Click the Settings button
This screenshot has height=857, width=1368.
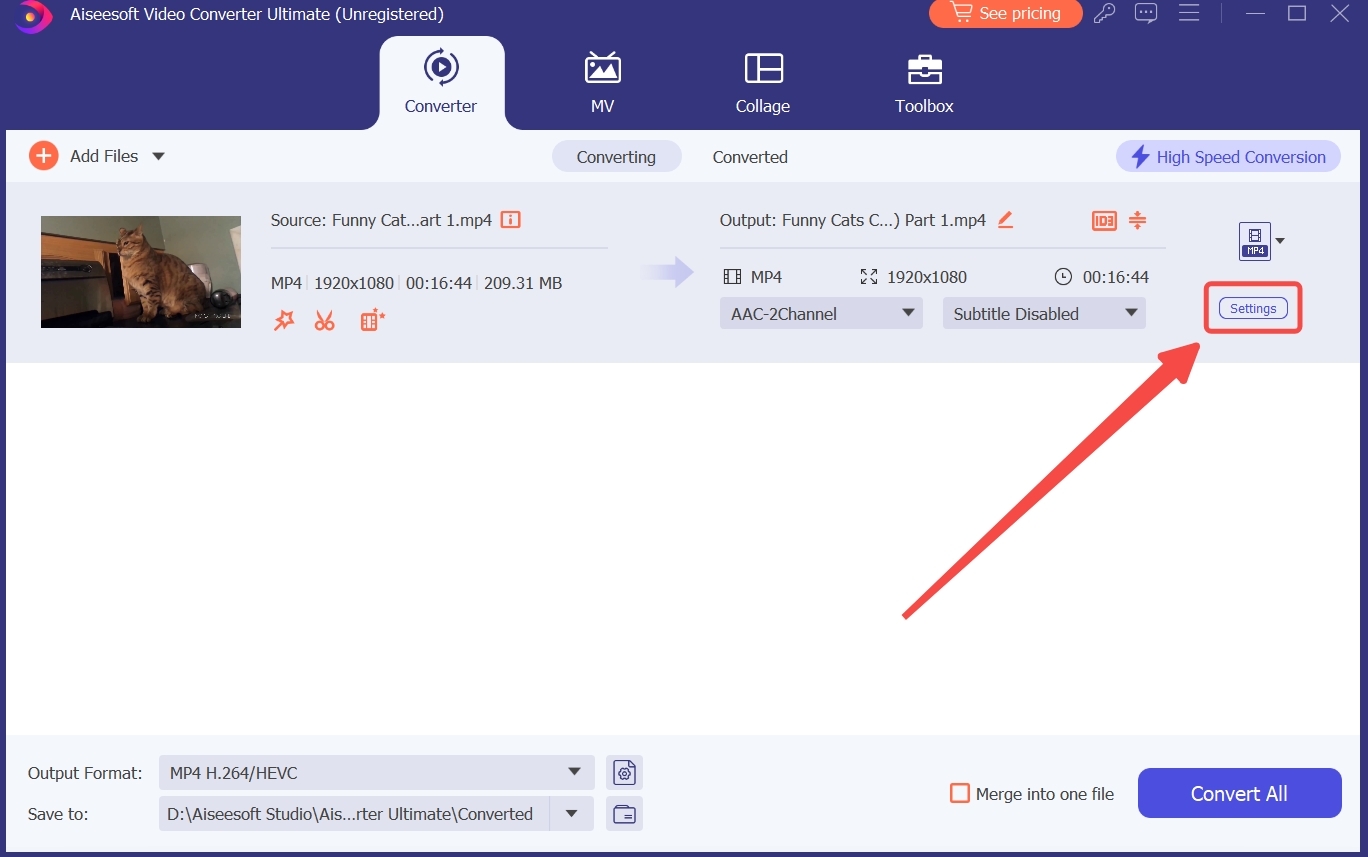pos(1253,309)
